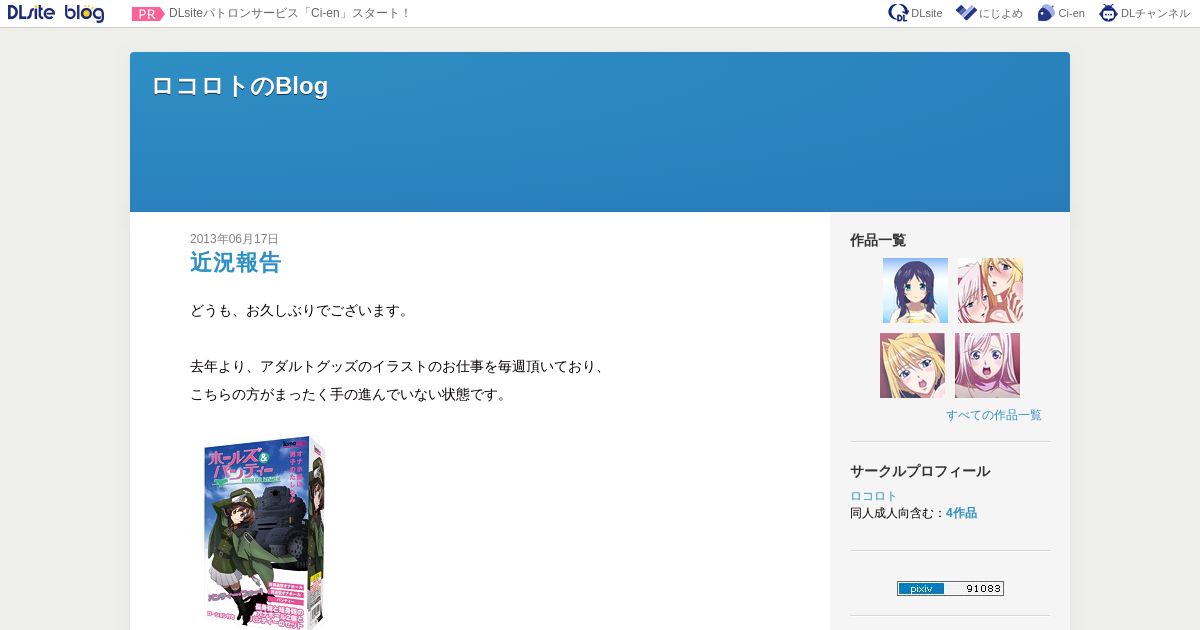This screenshot has height=630, width=1200.
Task: Click the 2013年06月17日 post date
Action: click(x=234, y=239)
